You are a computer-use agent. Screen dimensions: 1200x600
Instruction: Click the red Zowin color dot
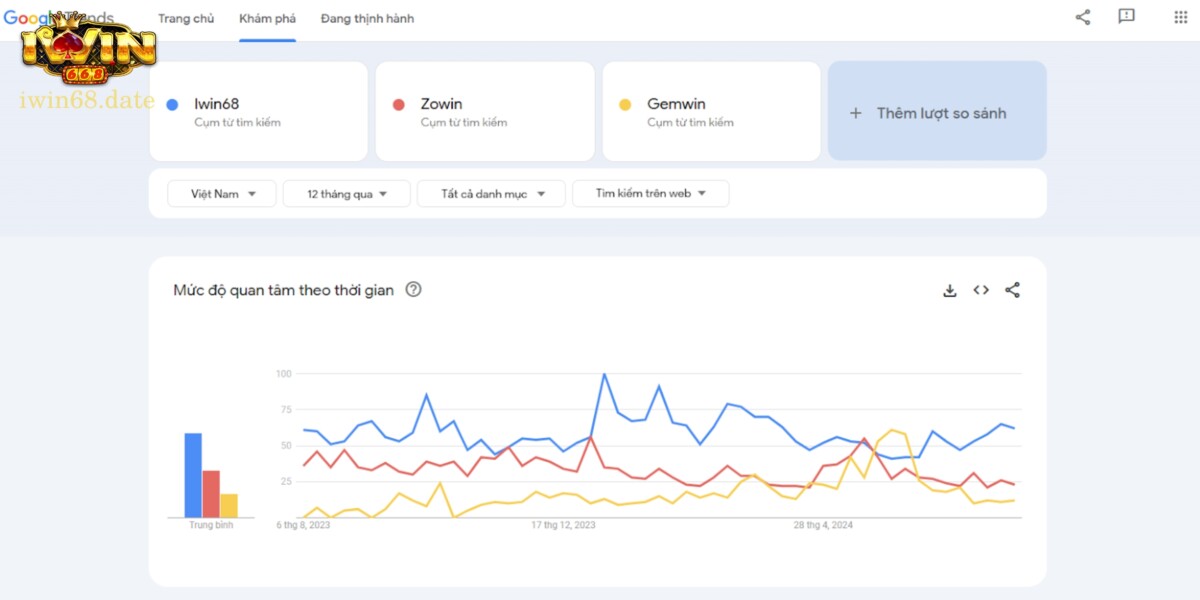(x=399, y=105)
